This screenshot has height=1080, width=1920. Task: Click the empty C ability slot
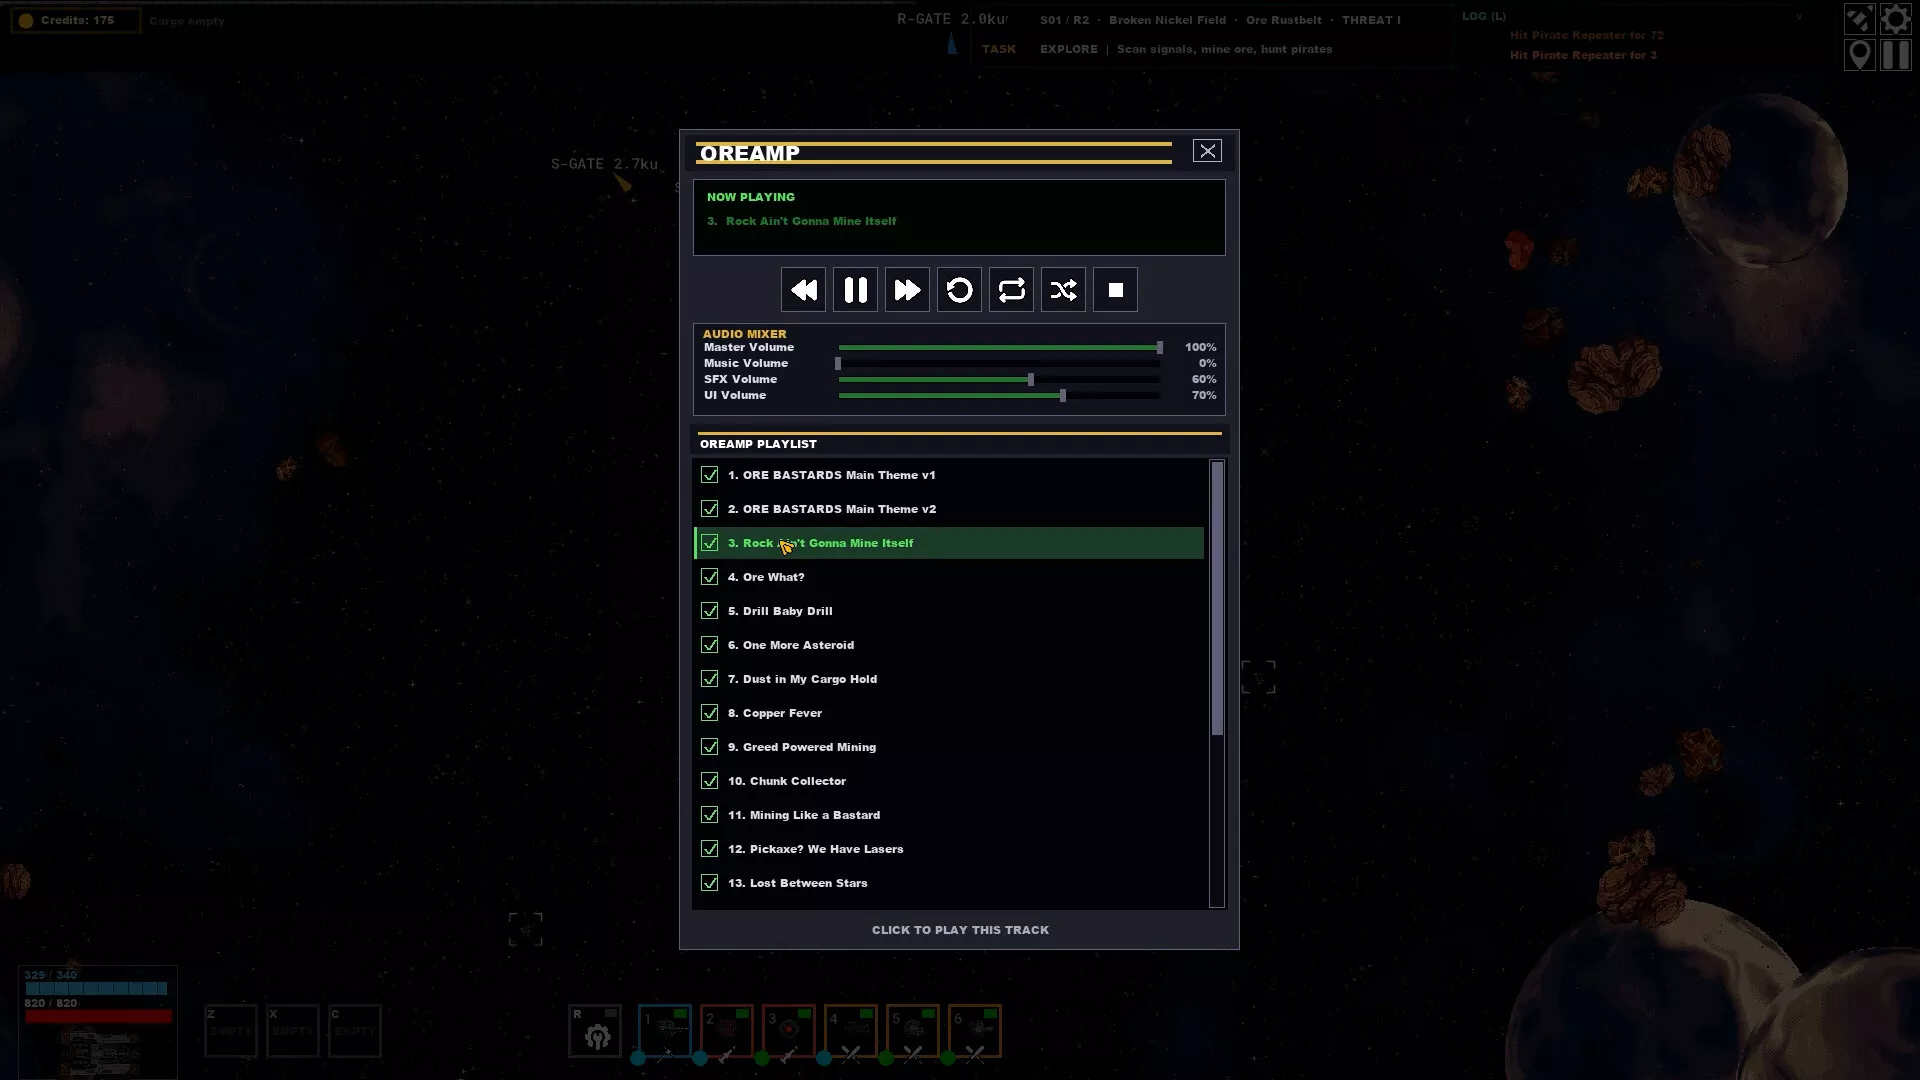[355, 1031]
